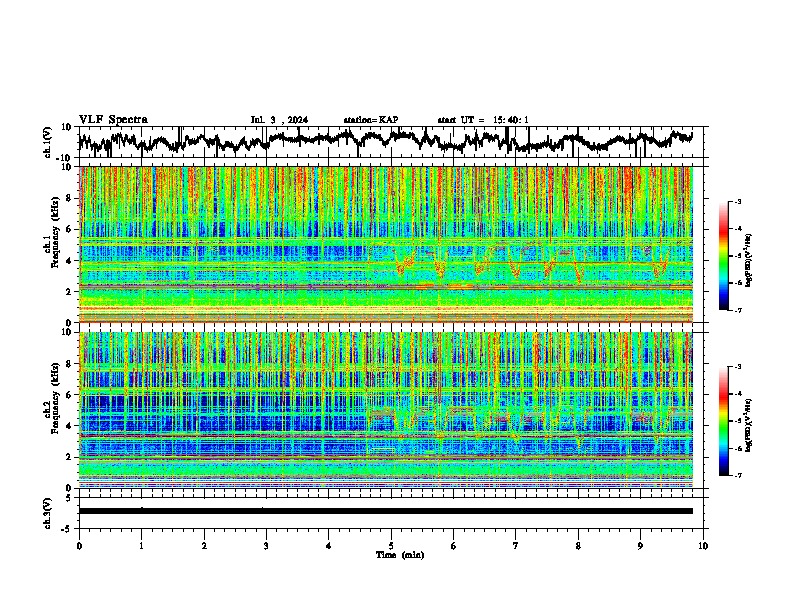Click time axis tick label '3'
792x612 pixels.
pos(266,546)
